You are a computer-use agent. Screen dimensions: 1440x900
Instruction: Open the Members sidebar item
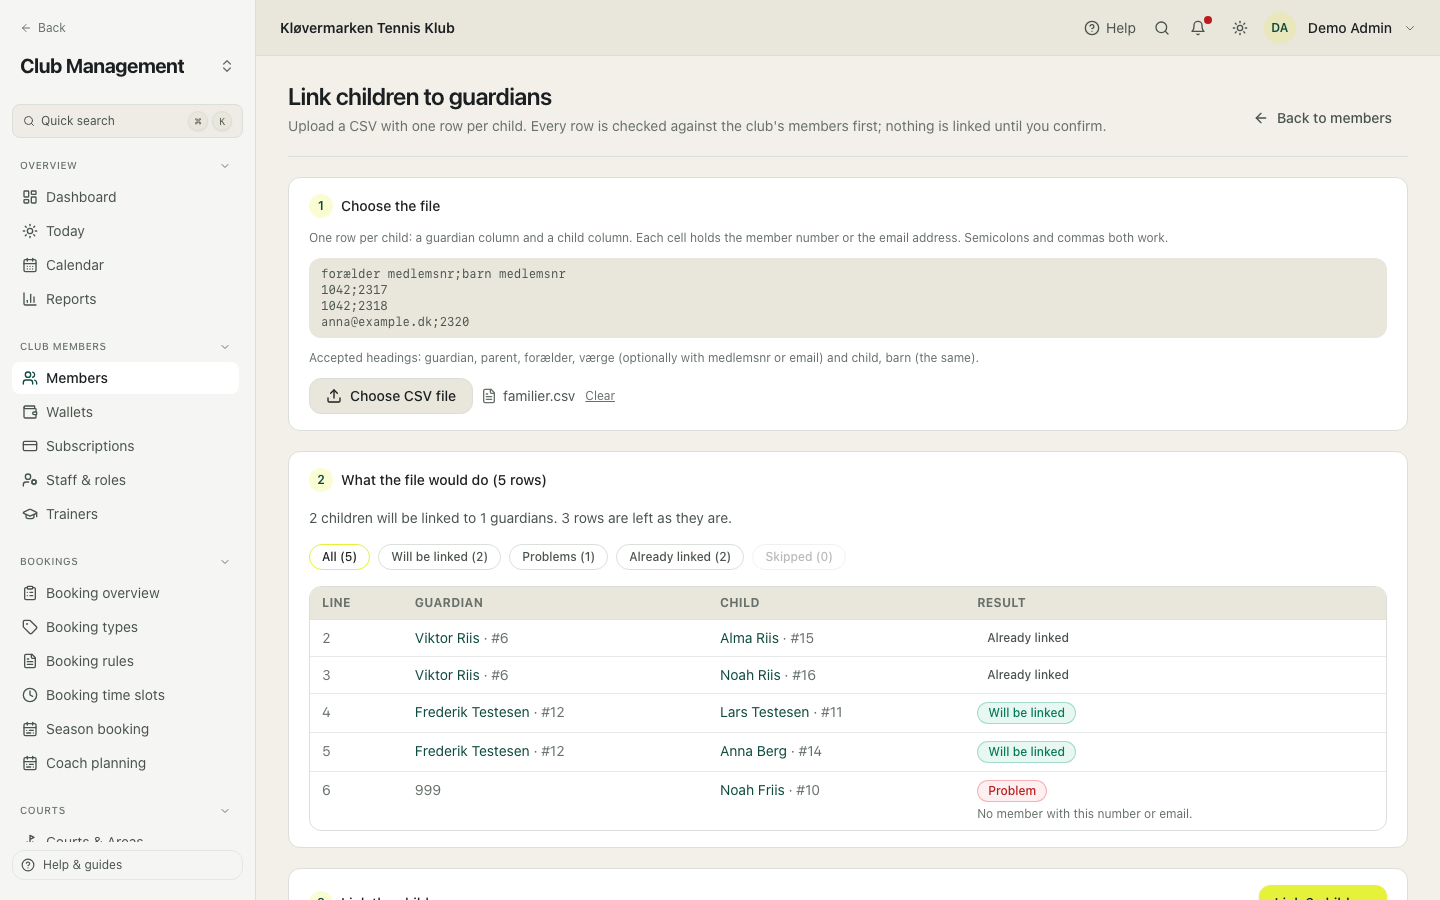click(x=125, y=378)
